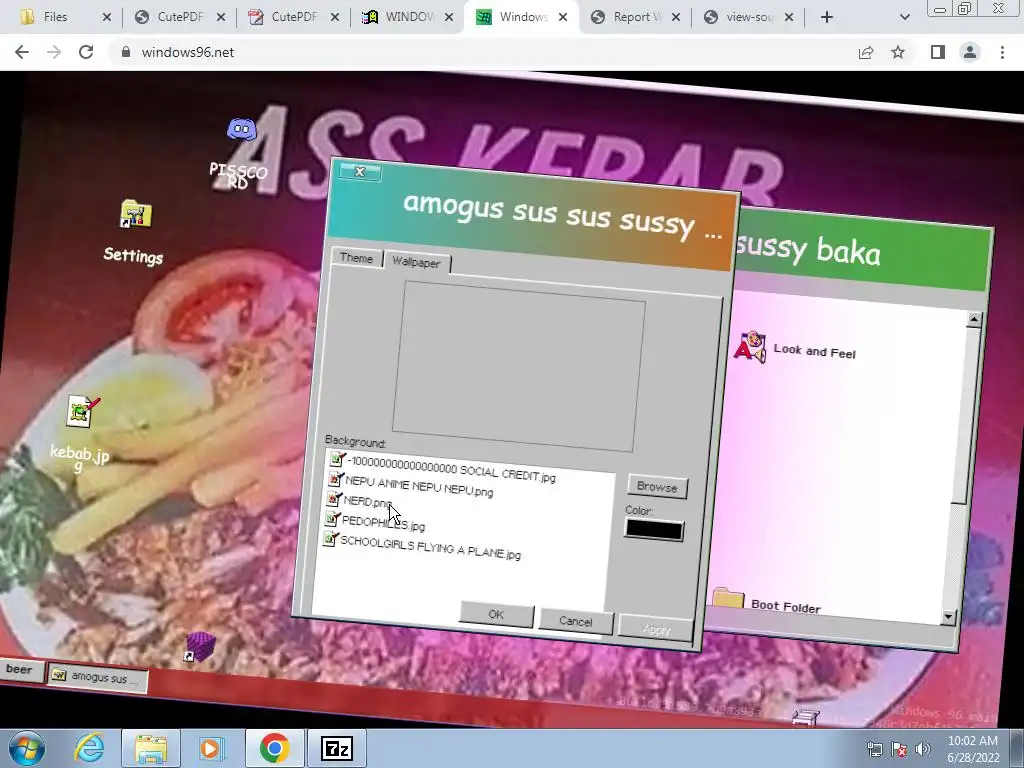Image resolution: width=1024 pixels, height=768 pixels.
Task: Click scroll down arrow in sussy baka window
Action: tap(948, 616)
